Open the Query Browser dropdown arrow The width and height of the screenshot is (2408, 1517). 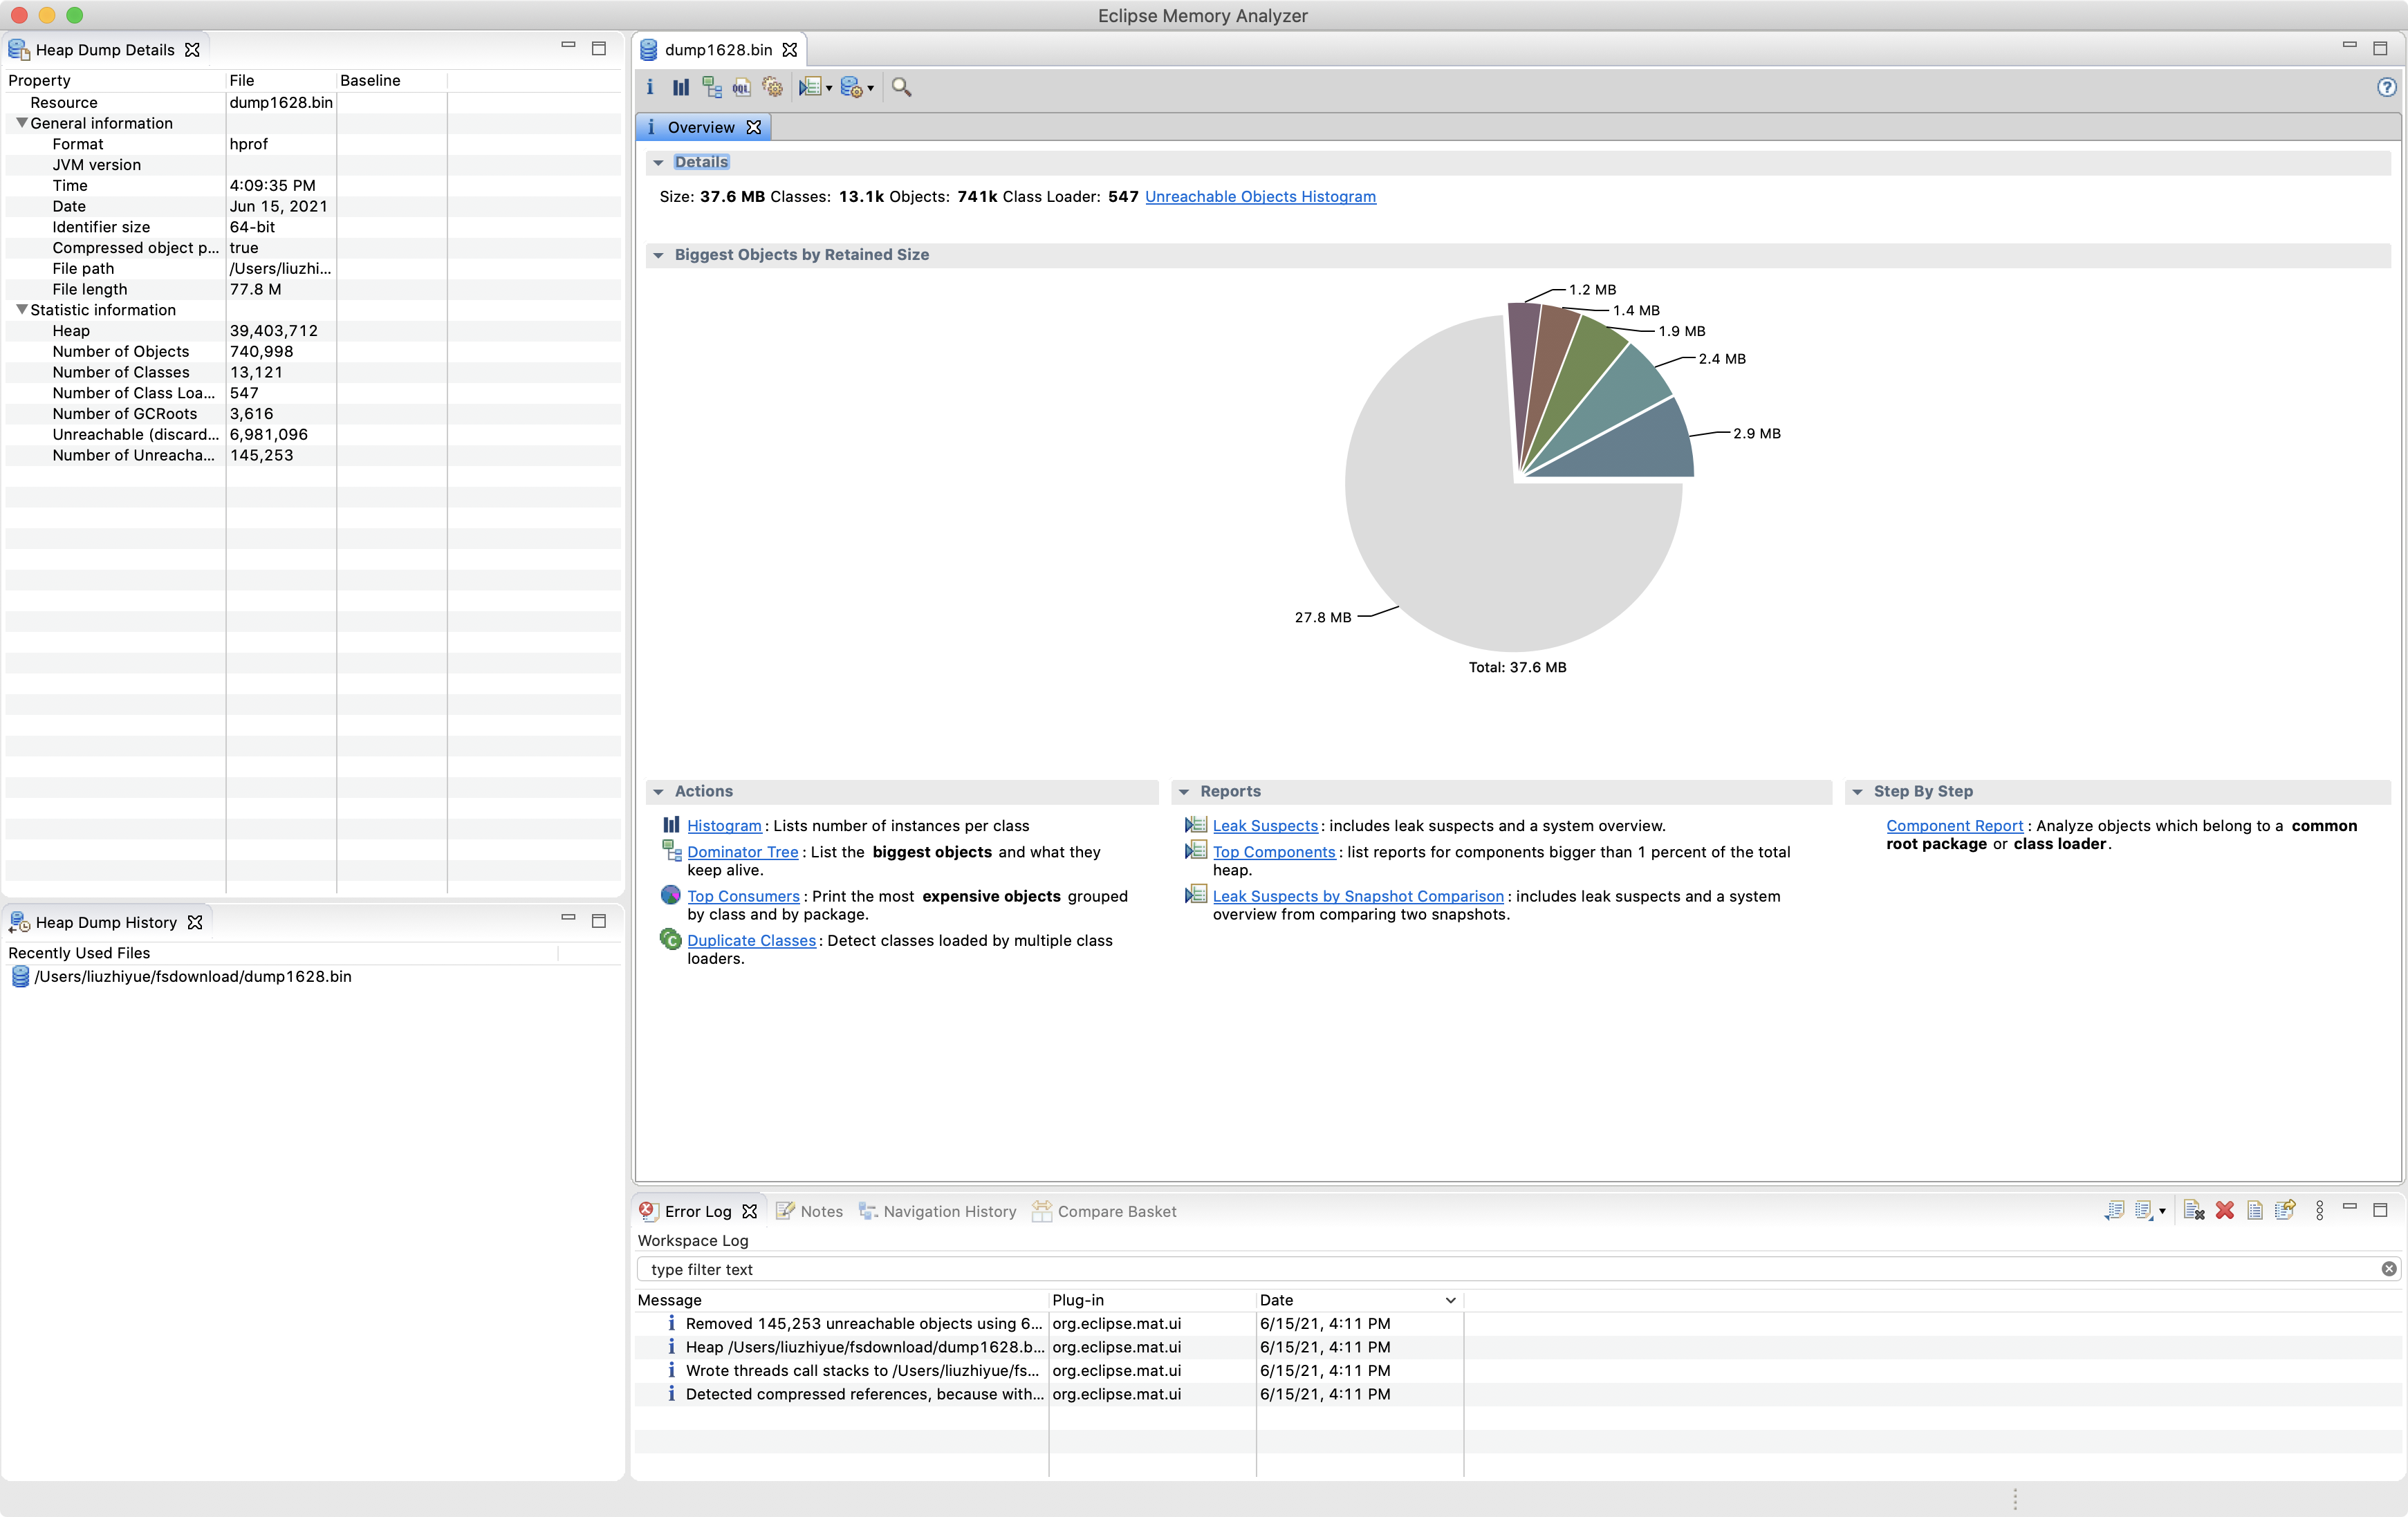pyautogui.click(x=871, y=88)
